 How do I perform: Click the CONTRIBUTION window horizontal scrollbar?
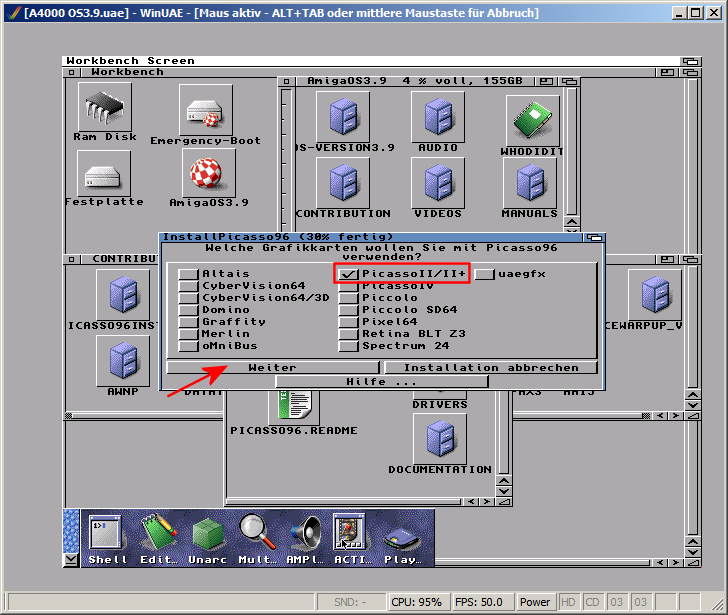pyautogui.click(x=357, y=416)
